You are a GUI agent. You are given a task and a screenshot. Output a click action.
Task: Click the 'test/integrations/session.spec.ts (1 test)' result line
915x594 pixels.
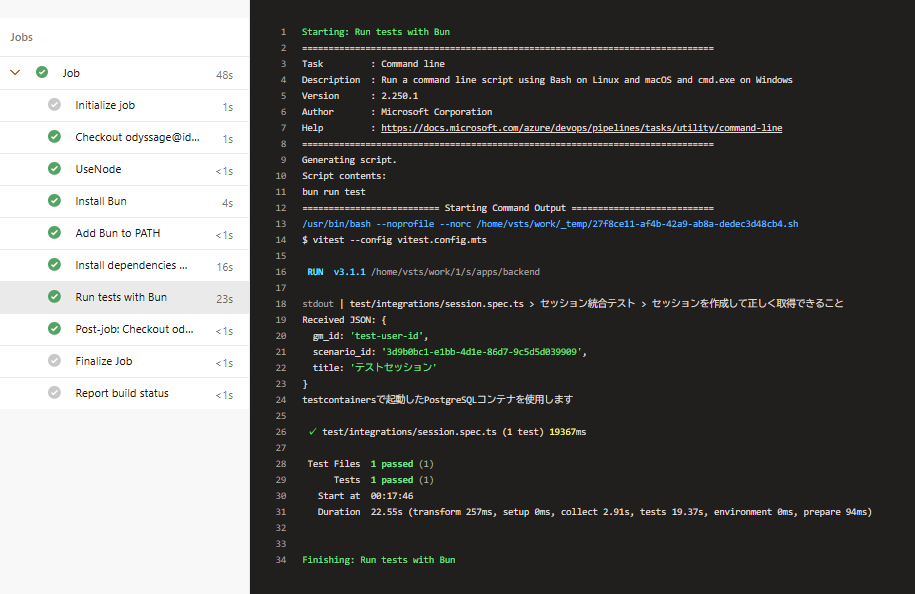[447, 432]
